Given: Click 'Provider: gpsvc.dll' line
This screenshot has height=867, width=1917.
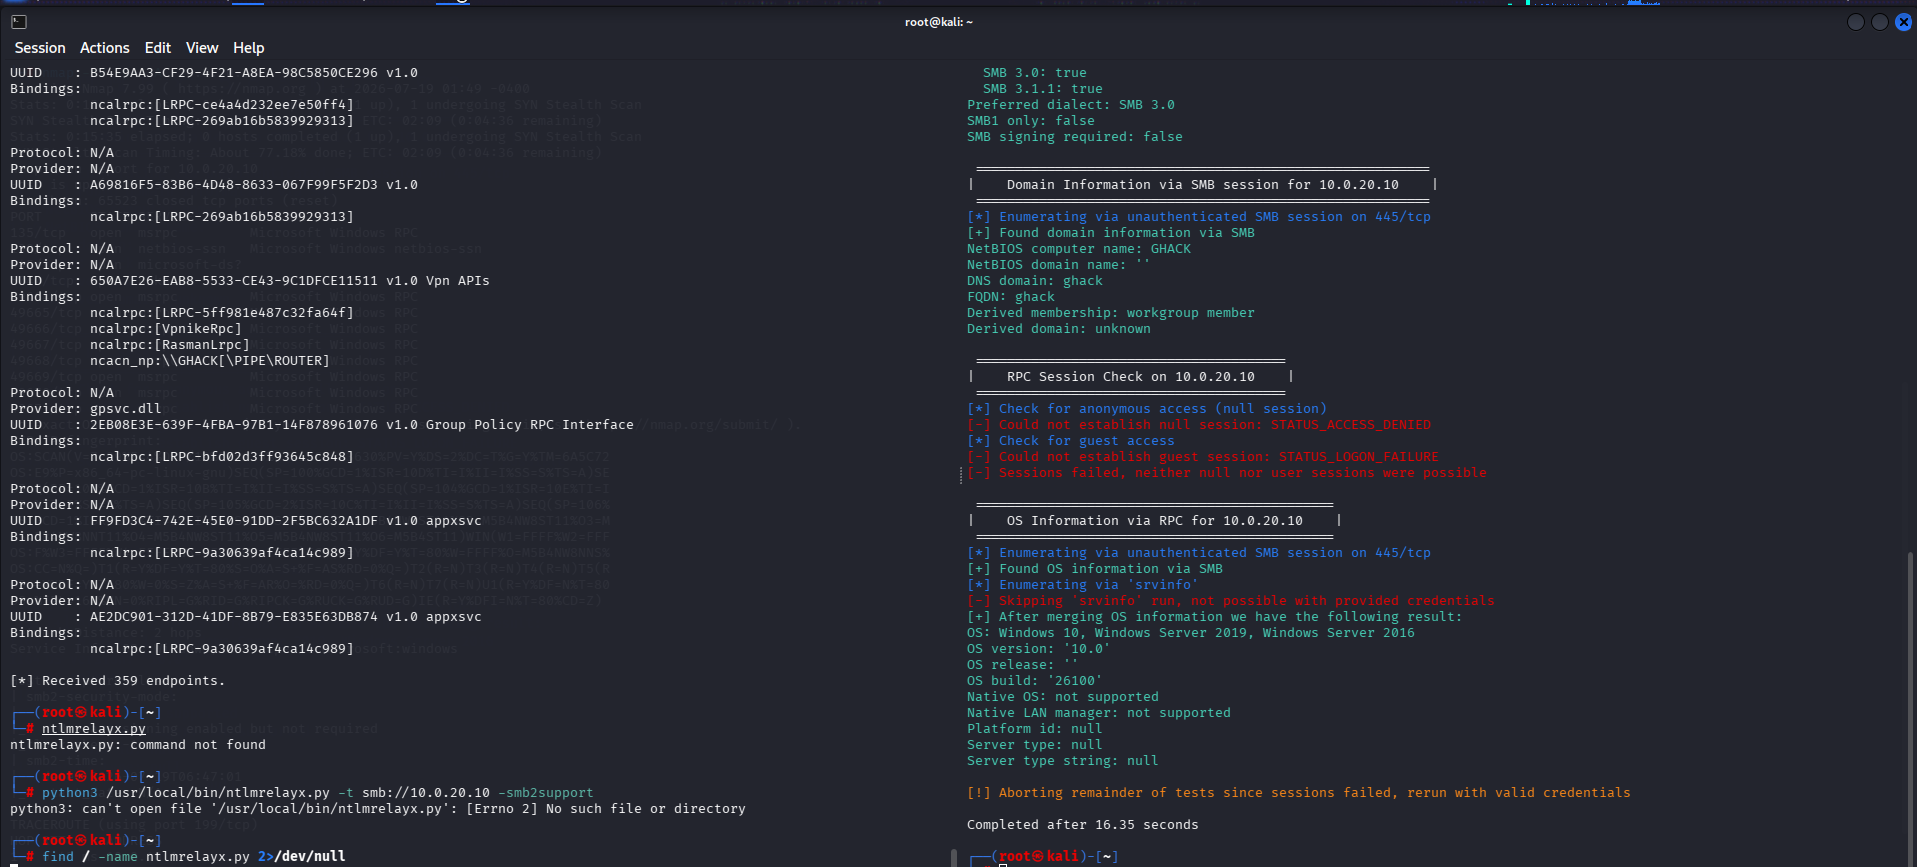Looking at the screenshot, I should tap(86, 409).
